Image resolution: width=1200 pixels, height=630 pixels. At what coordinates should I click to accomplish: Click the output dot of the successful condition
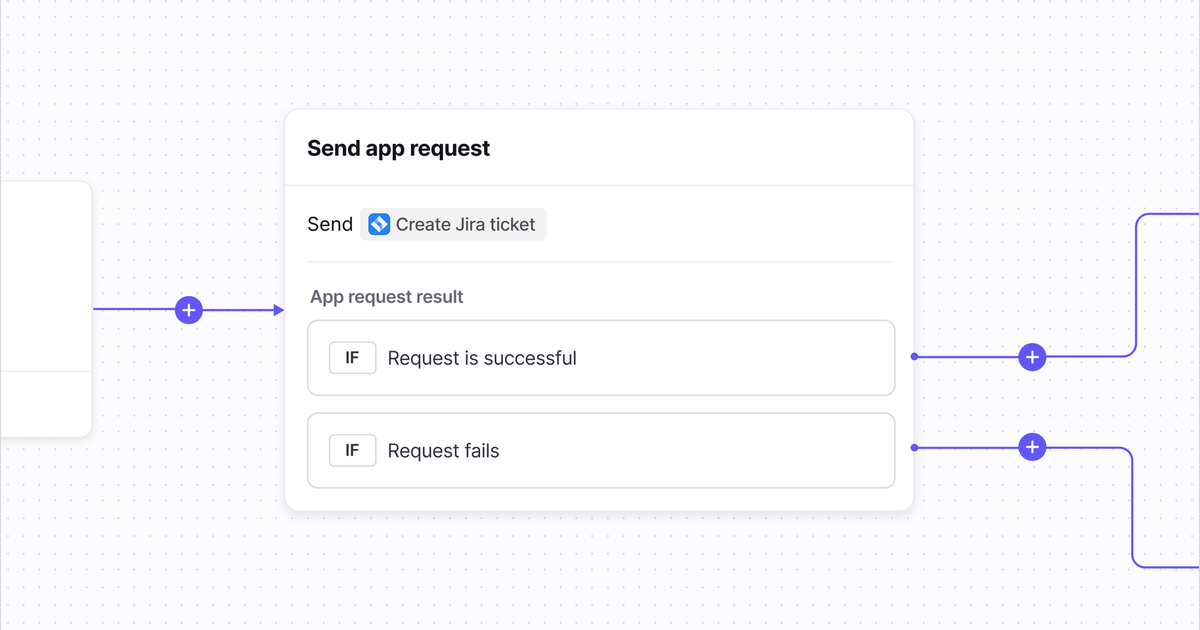click(914, 356)
